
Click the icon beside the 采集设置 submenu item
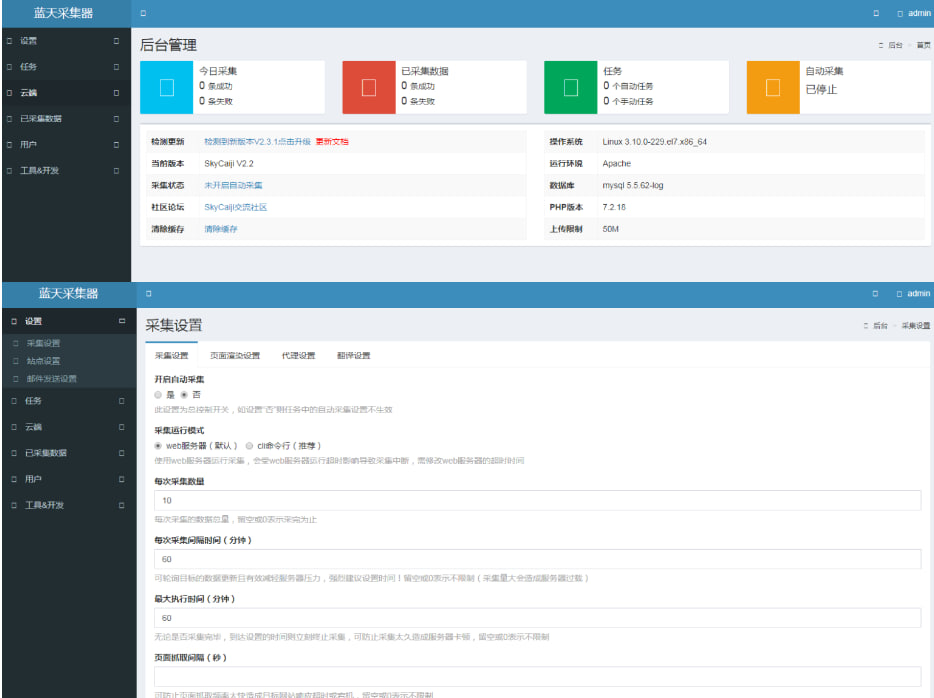[16, 344]
